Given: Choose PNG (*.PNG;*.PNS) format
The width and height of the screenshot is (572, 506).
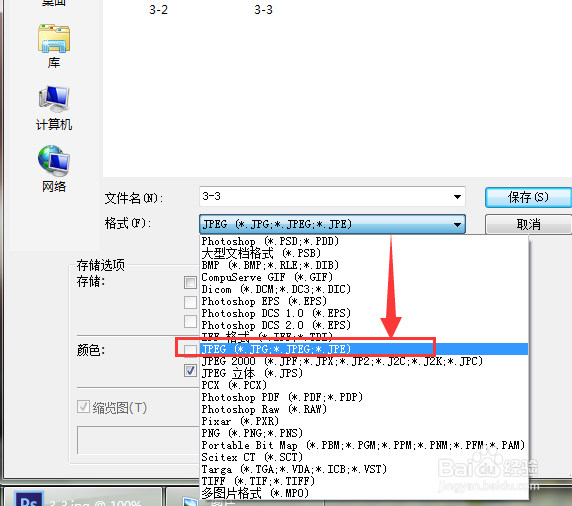Looking at the screenshot, I should [x=364, y=433].
